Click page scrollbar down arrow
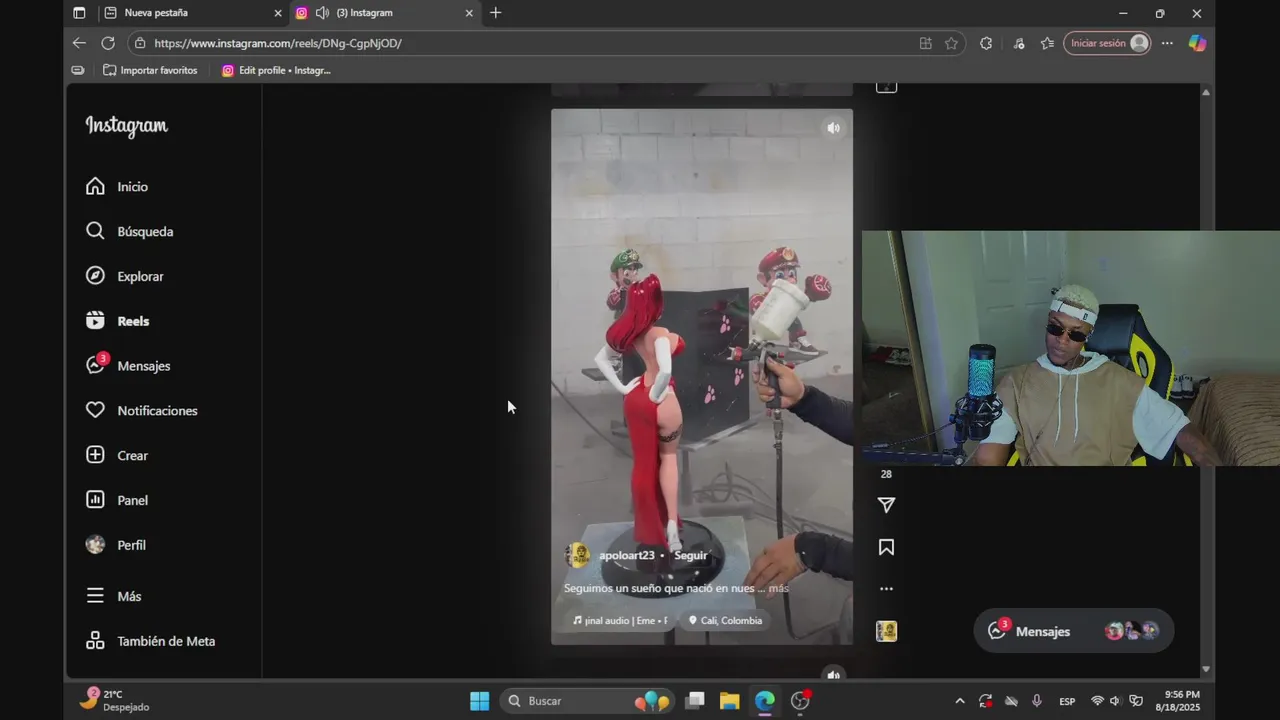Screen dimensions: 1280x720 (1206, 669)
